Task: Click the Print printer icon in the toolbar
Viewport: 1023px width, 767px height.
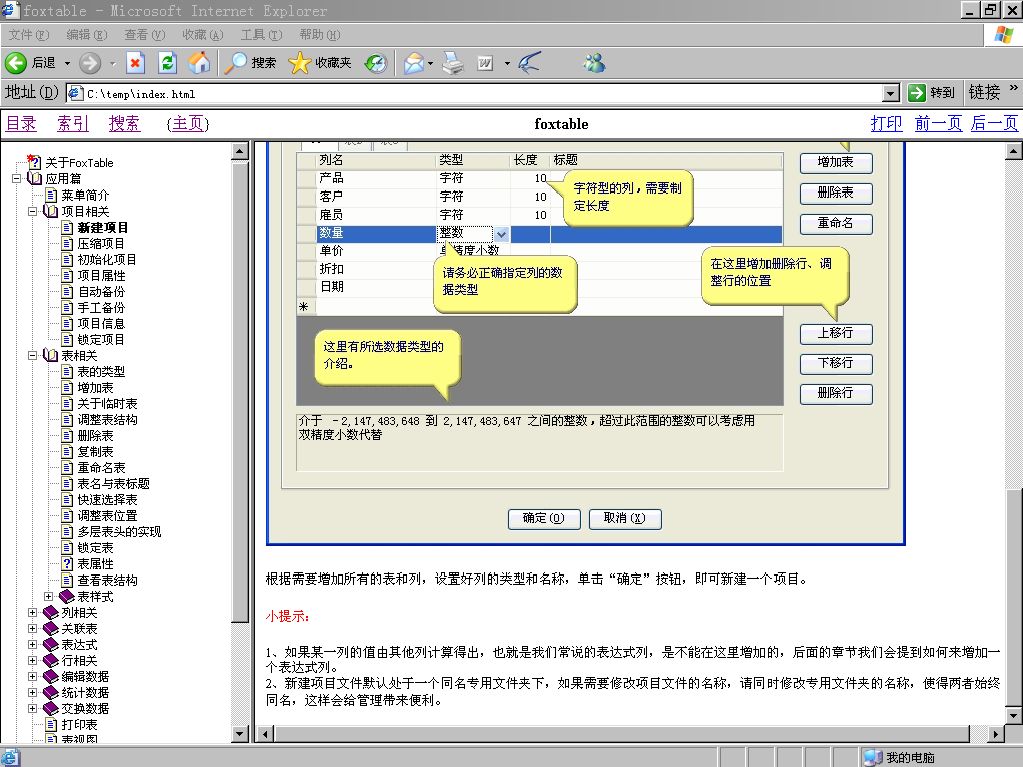Action: [x=453, y=63]
